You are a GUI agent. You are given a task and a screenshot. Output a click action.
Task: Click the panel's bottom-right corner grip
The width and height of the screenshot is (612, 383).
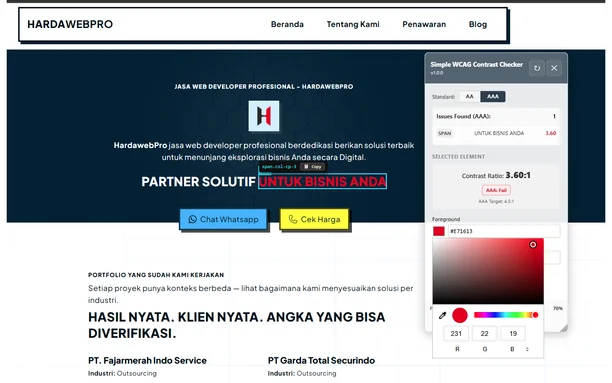pyautogui.click(x=563, y=328)
